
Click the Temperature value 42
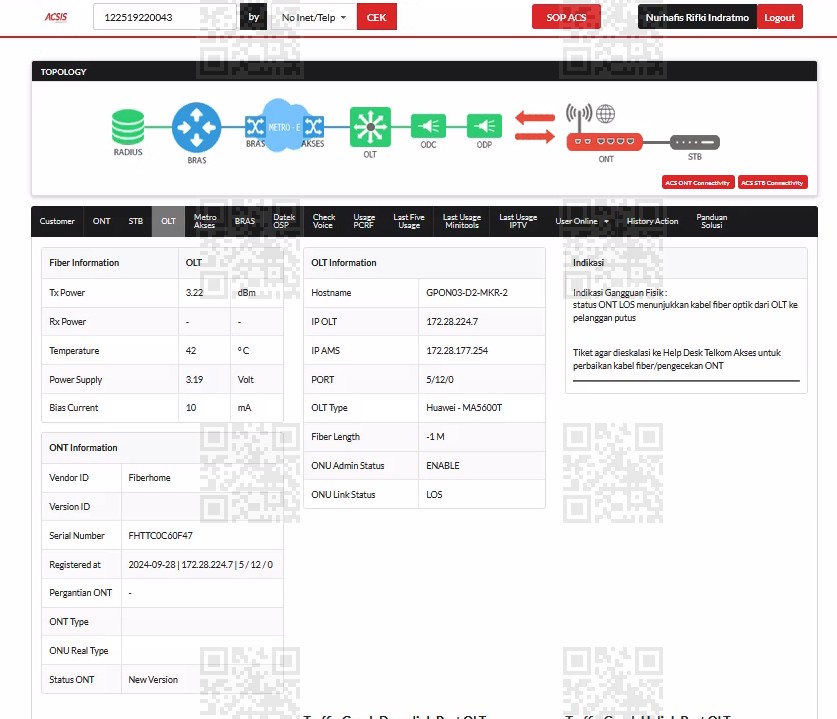[191, 351]
